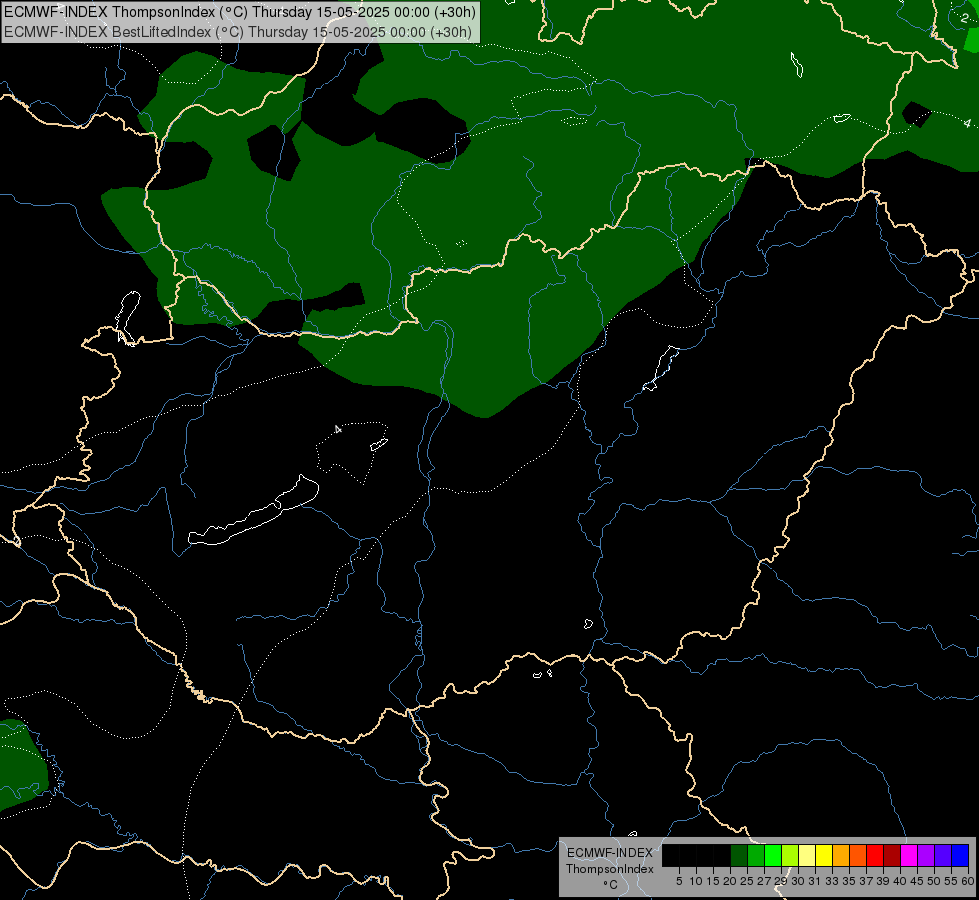Click the legend scale value "20"
Viewport: 979px width, 900px height.
pyautogui.click(x=730, y=881)
